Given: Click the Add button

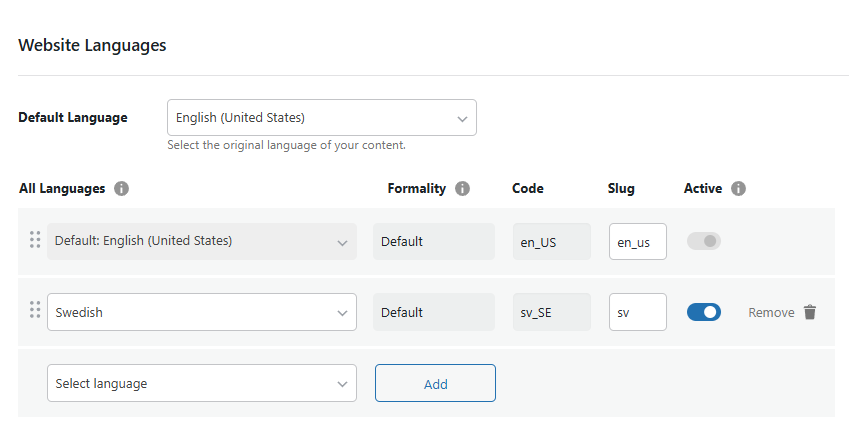Looking at the screenshot, I should (435, 383).
